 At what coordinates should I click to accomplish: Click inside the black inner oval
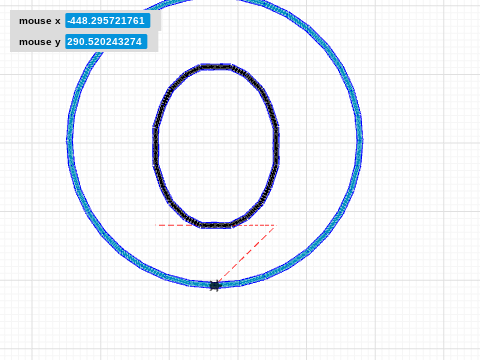[x=216, y=145]
